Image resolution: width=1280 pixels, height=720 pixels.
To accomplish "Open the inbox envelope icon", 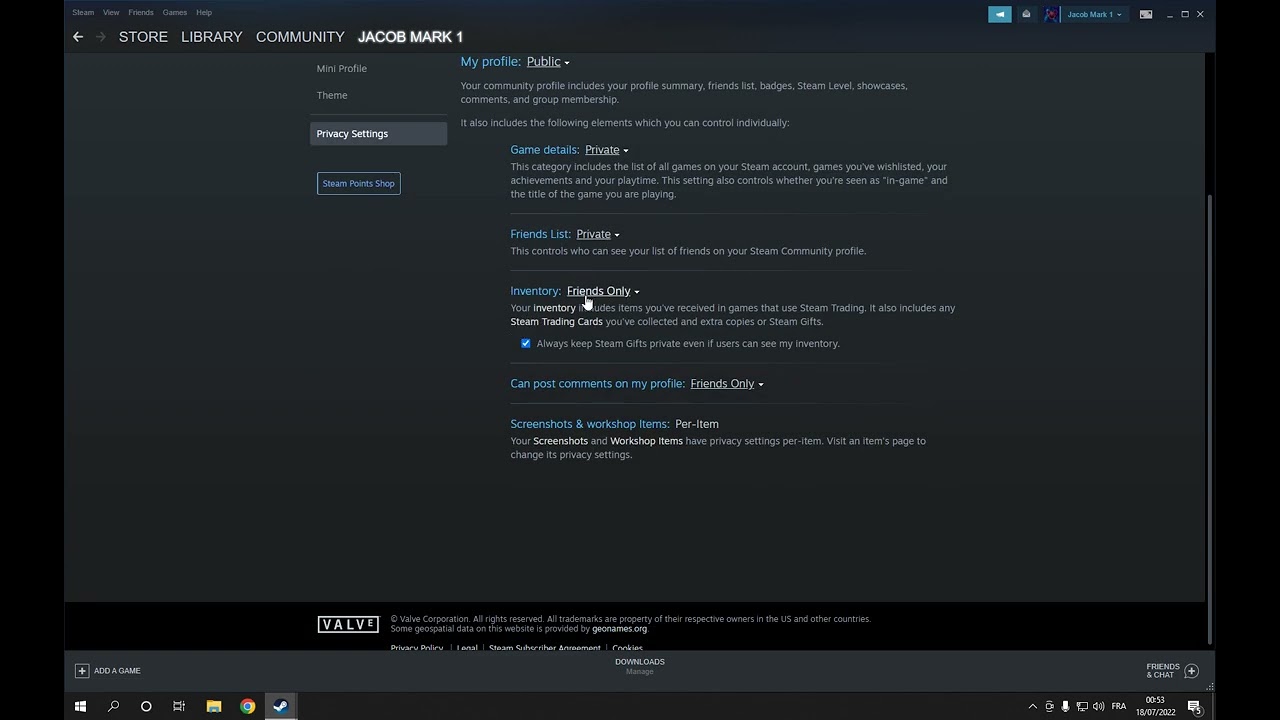I will coord(1026,14).
